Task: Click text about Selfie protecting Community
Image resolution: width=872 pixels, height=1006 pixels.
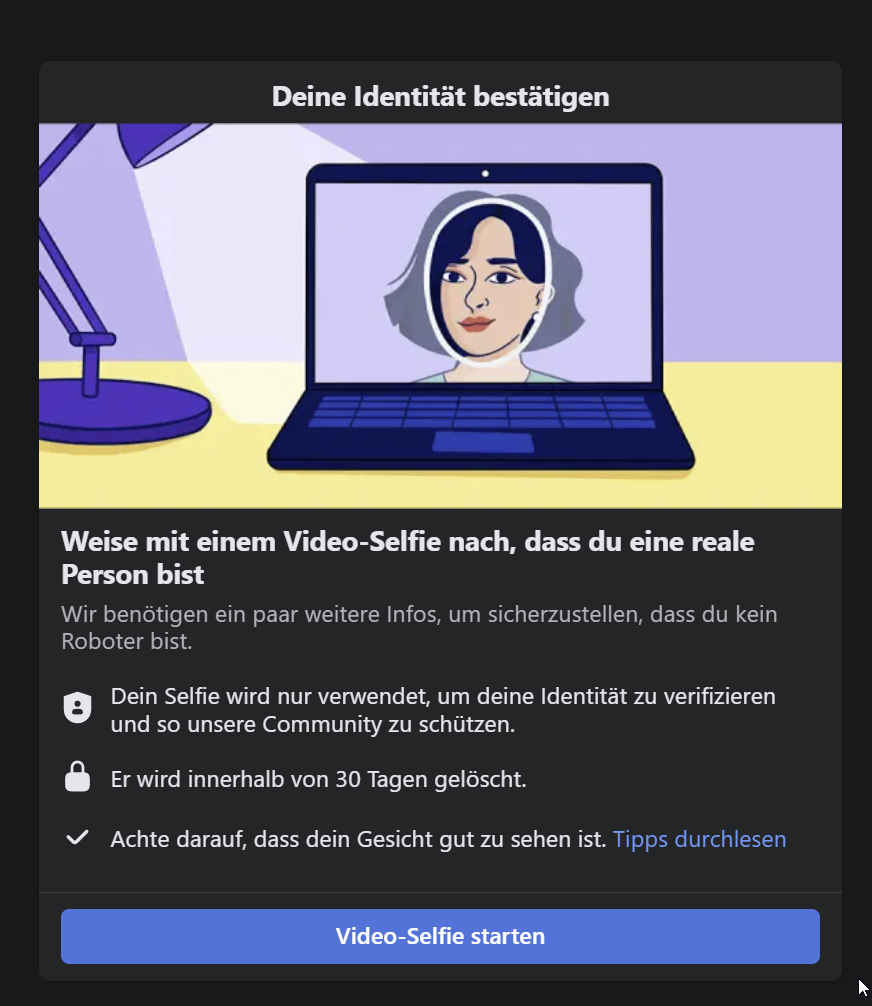Action: (x=443, y=710)
